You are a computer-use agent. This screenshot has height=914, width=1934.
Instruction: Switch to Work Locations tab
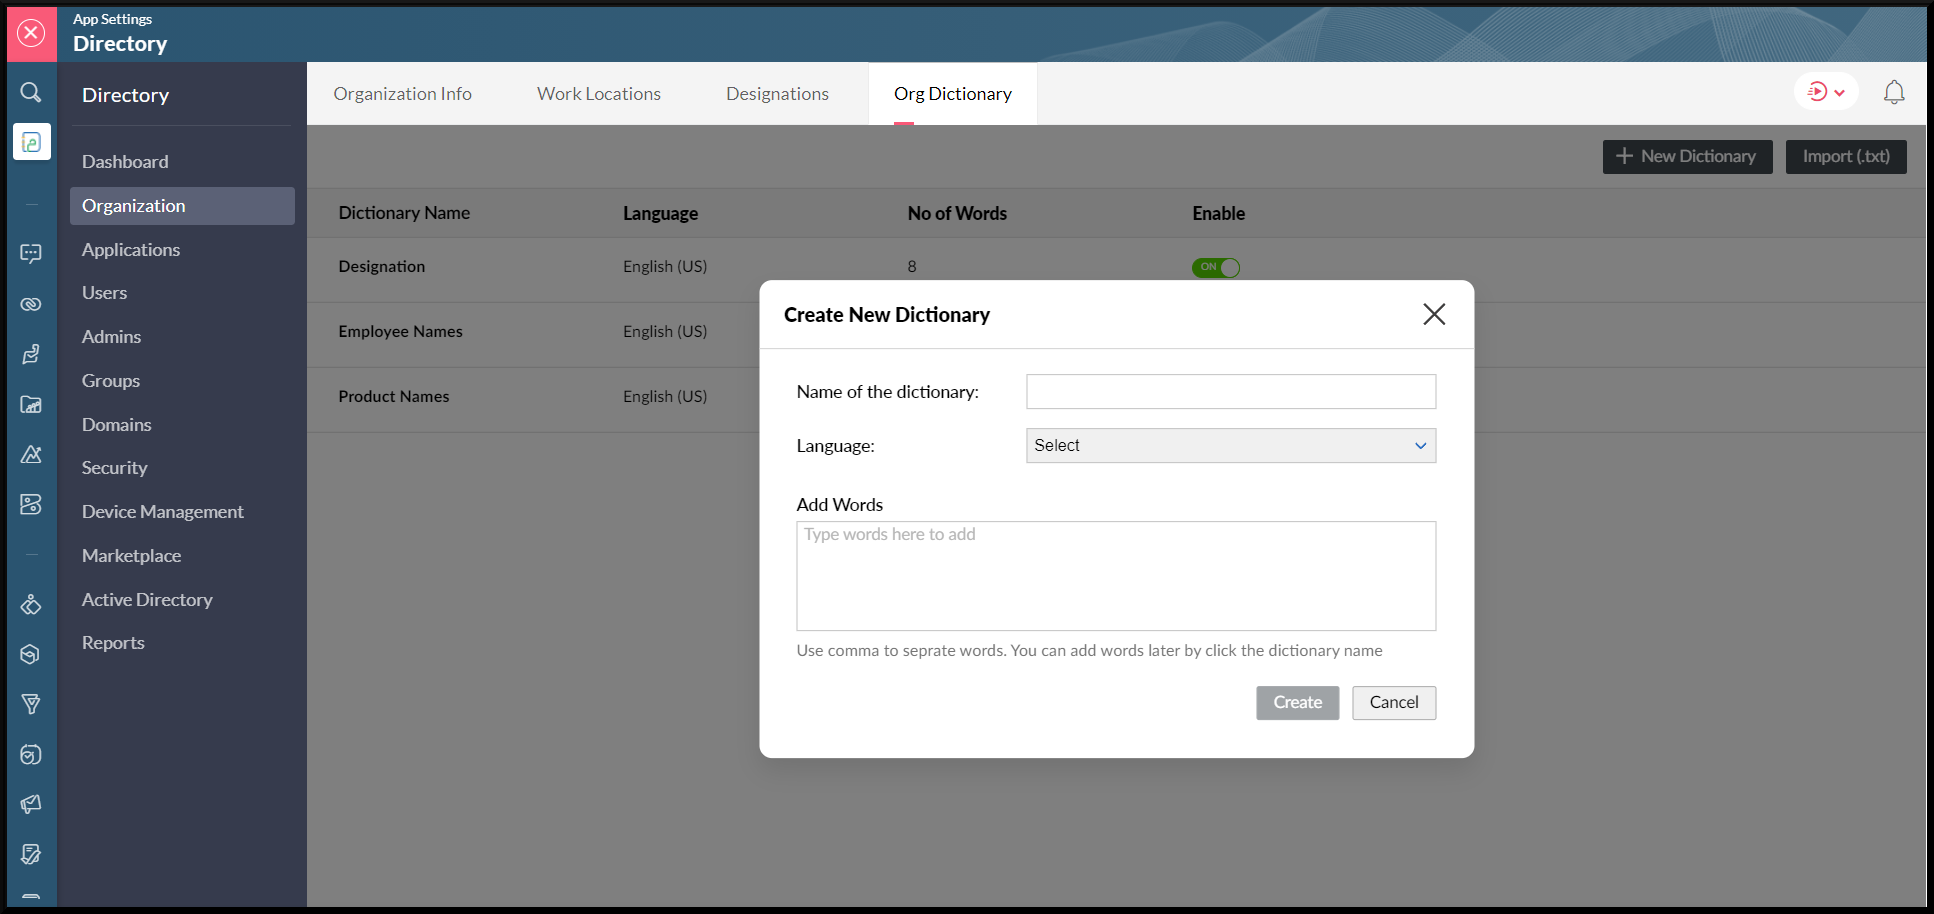(599, 94)
